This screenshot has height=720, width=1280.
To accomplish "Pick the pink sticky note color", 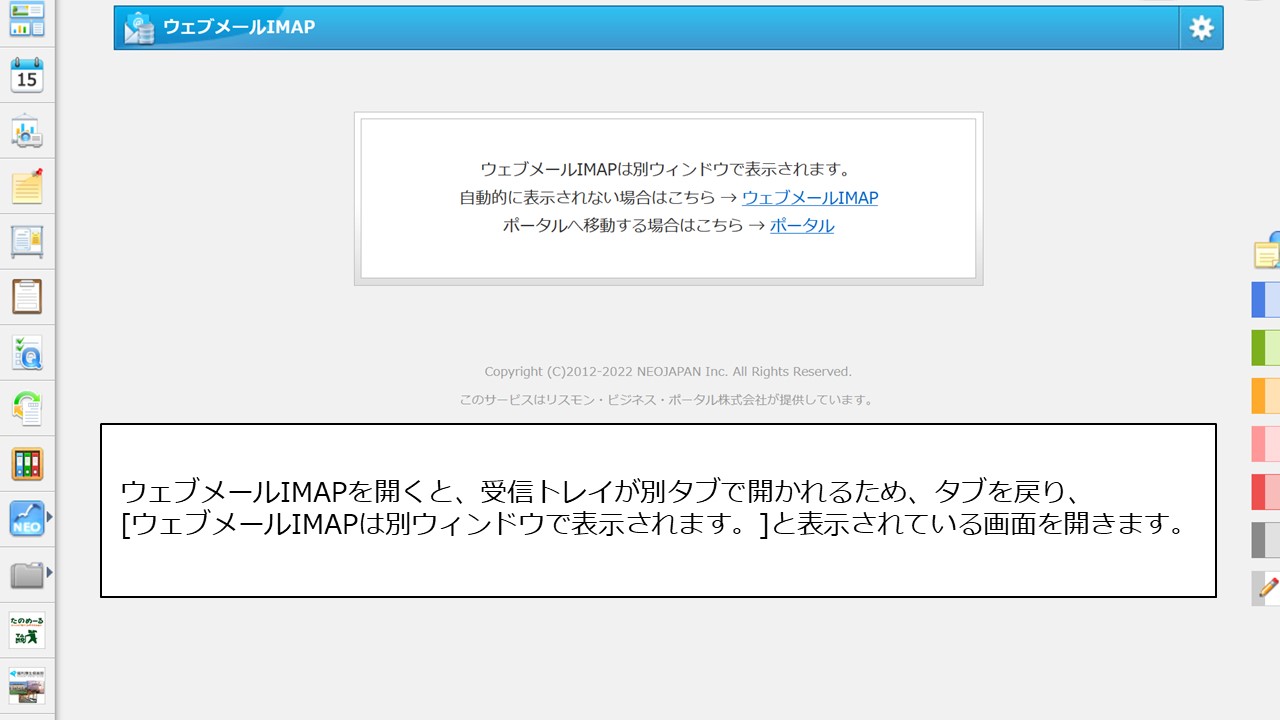I will tap(1266, 444).
